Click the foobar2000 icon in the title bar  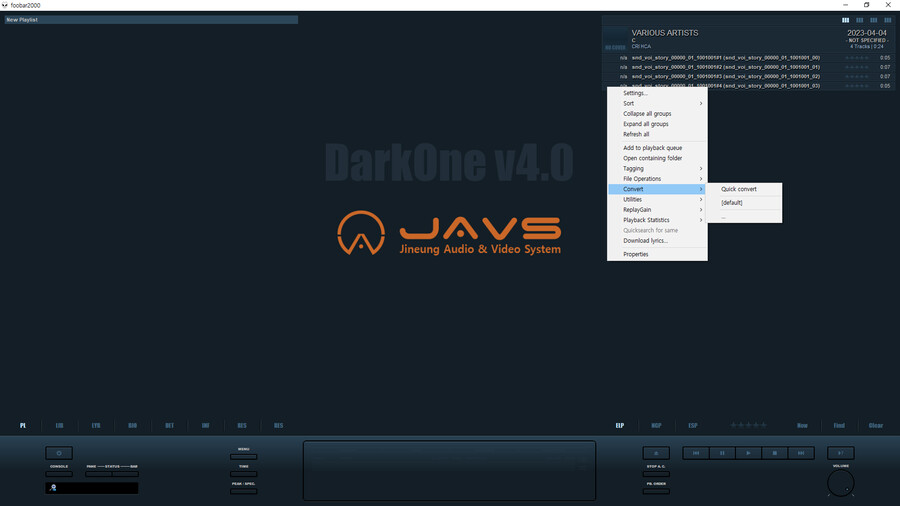pyautogui.click(x=5, y=5)
